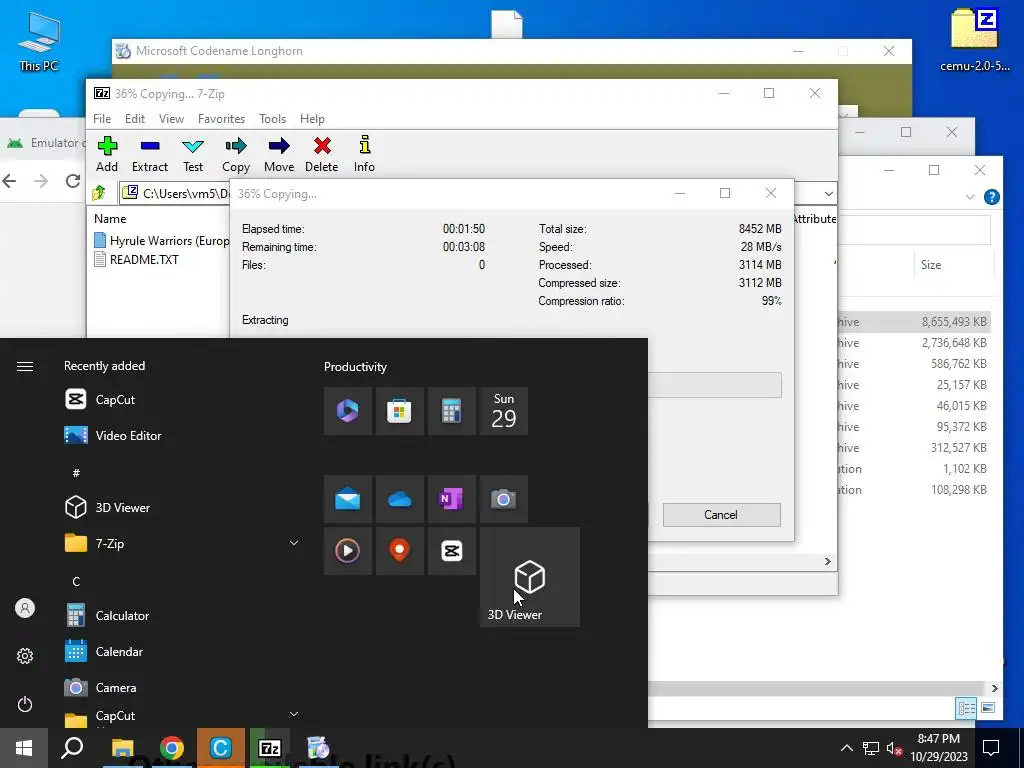Switch to details view in Explorer
This screenshot has height=768, width=1024.
(x=966, y=708)
